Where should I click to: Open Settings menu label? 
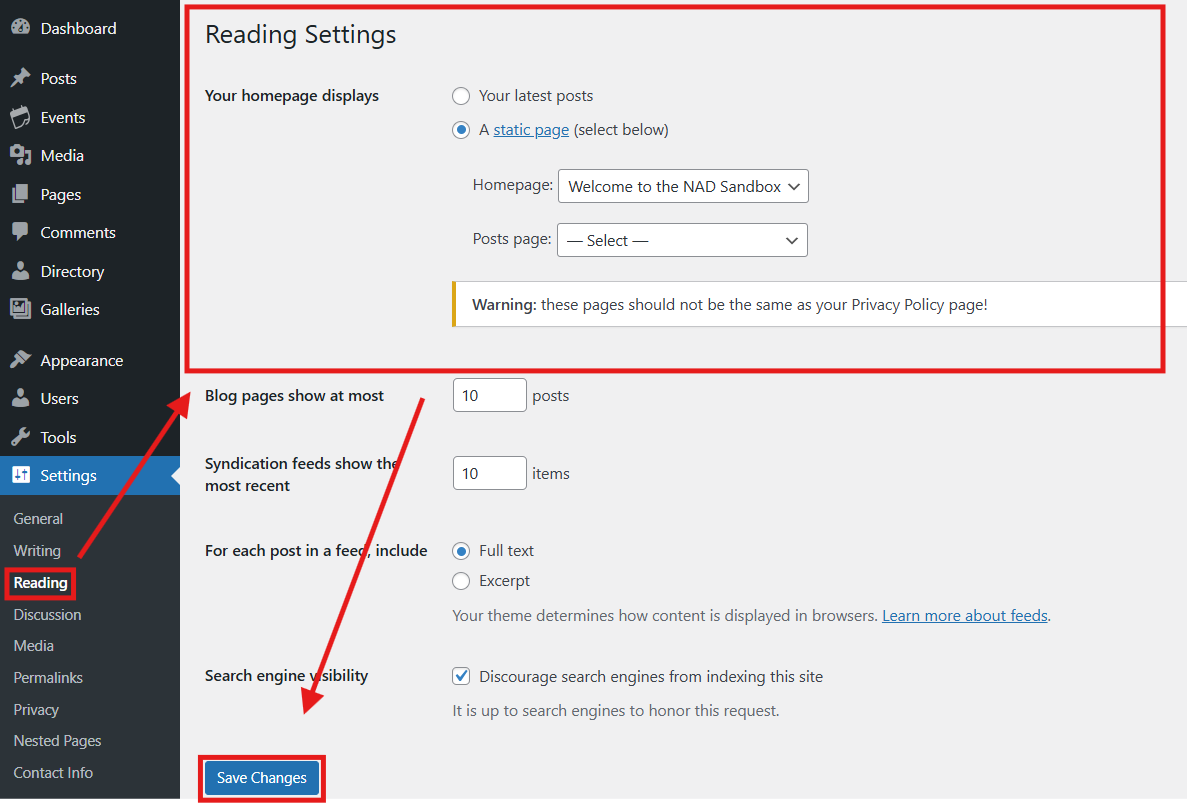[x=68, y=476]
